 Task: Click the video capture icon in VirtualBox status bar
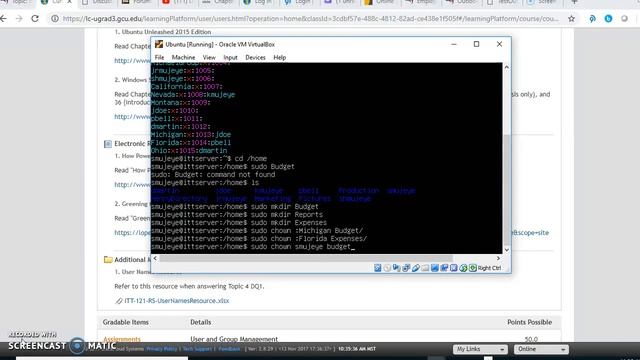click(x=444, y=268)
